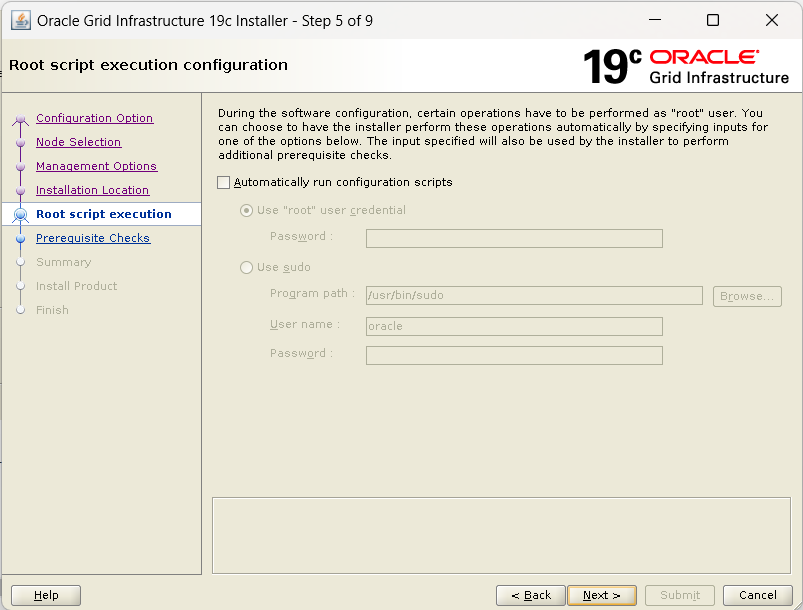Click the Java installer icon in title bar
The image size is (803, 610).
[20, 21]
